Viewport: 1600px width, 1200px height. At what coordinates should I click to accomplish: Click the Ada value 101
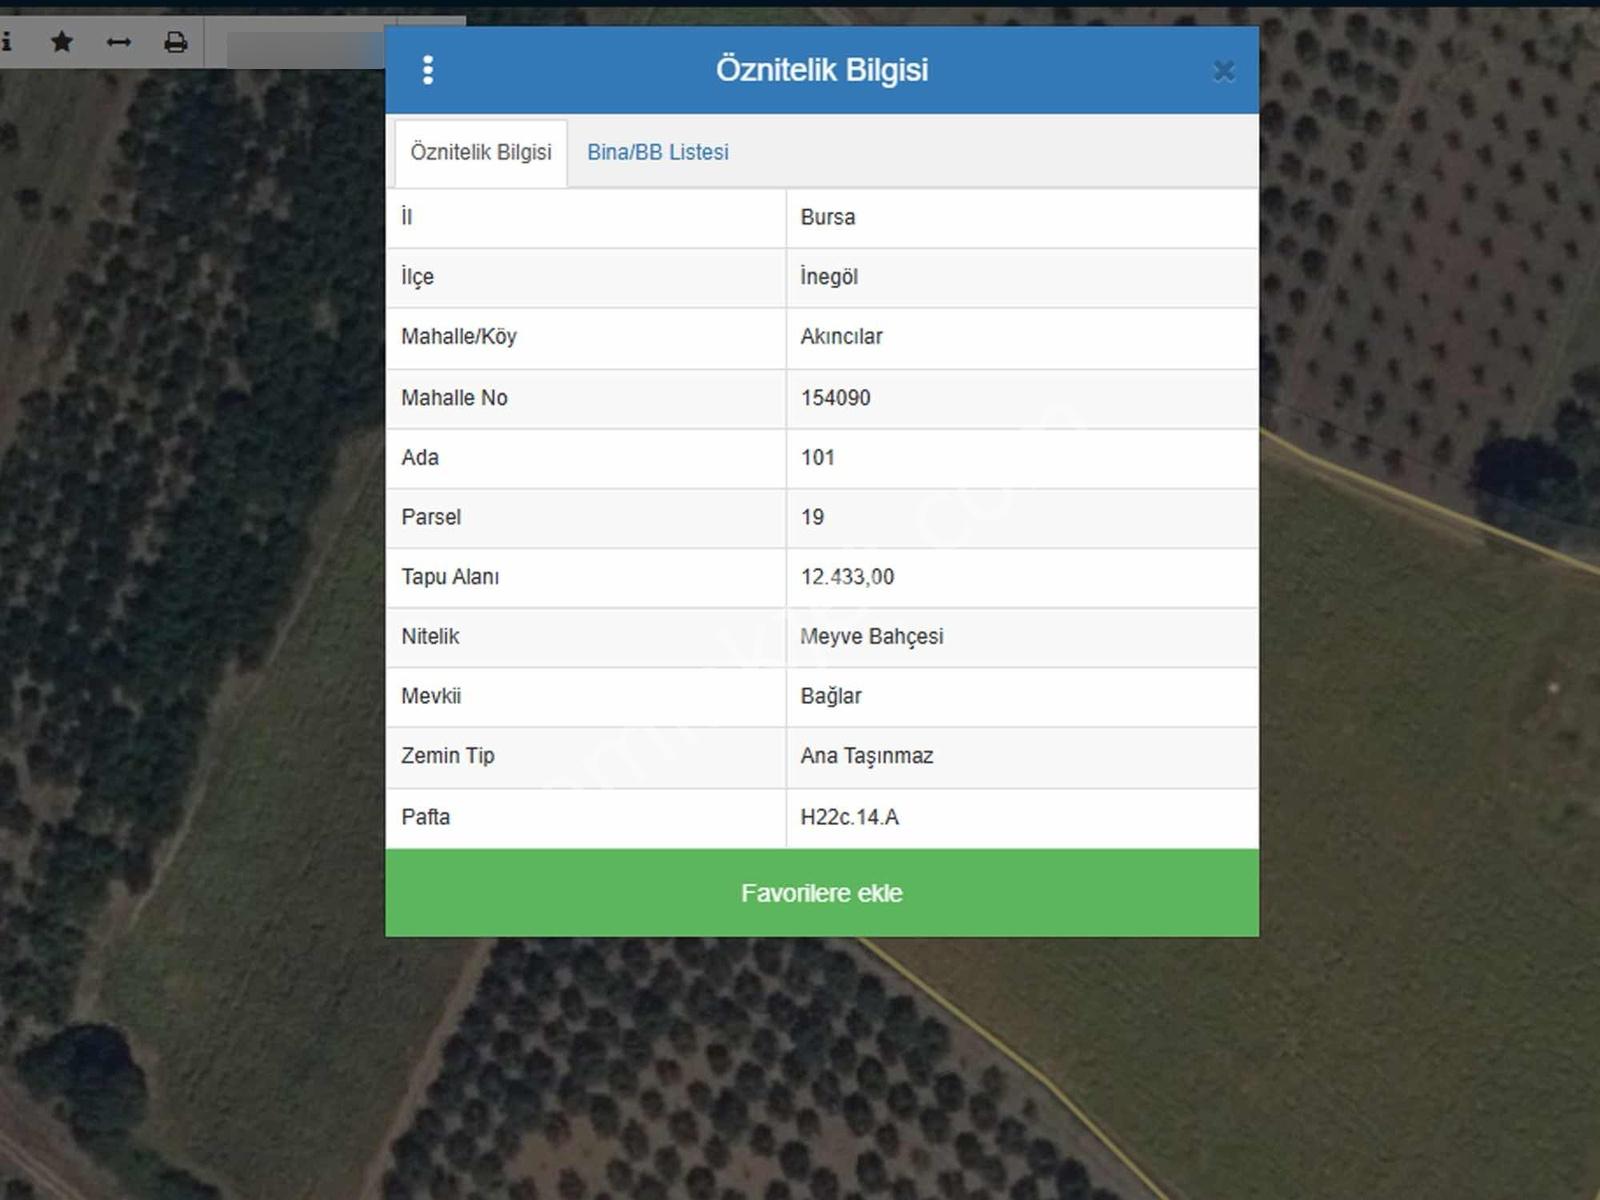coord(818,458)
